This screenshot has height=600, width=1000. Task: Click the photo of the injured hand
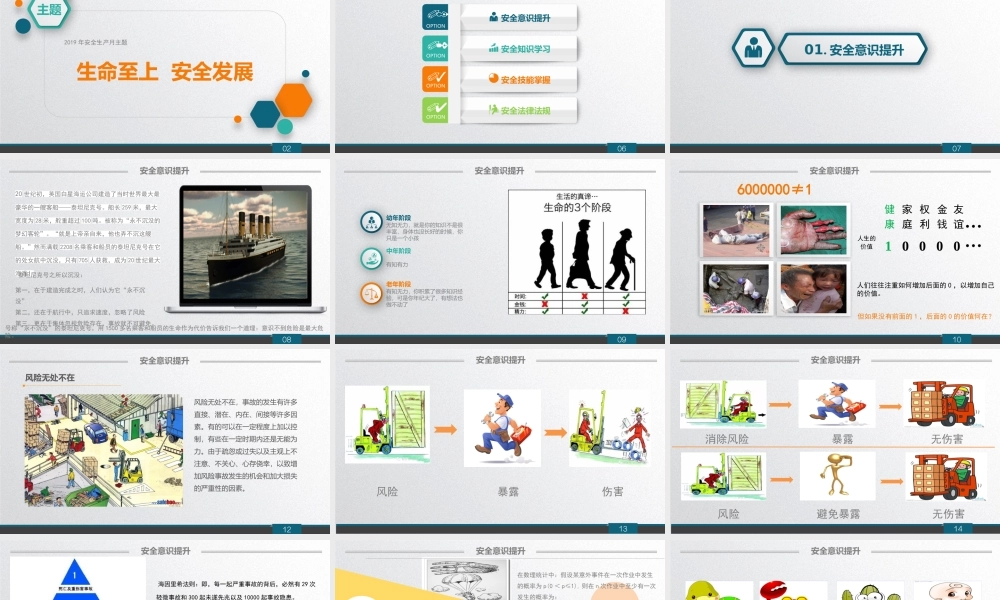(813, 230)
